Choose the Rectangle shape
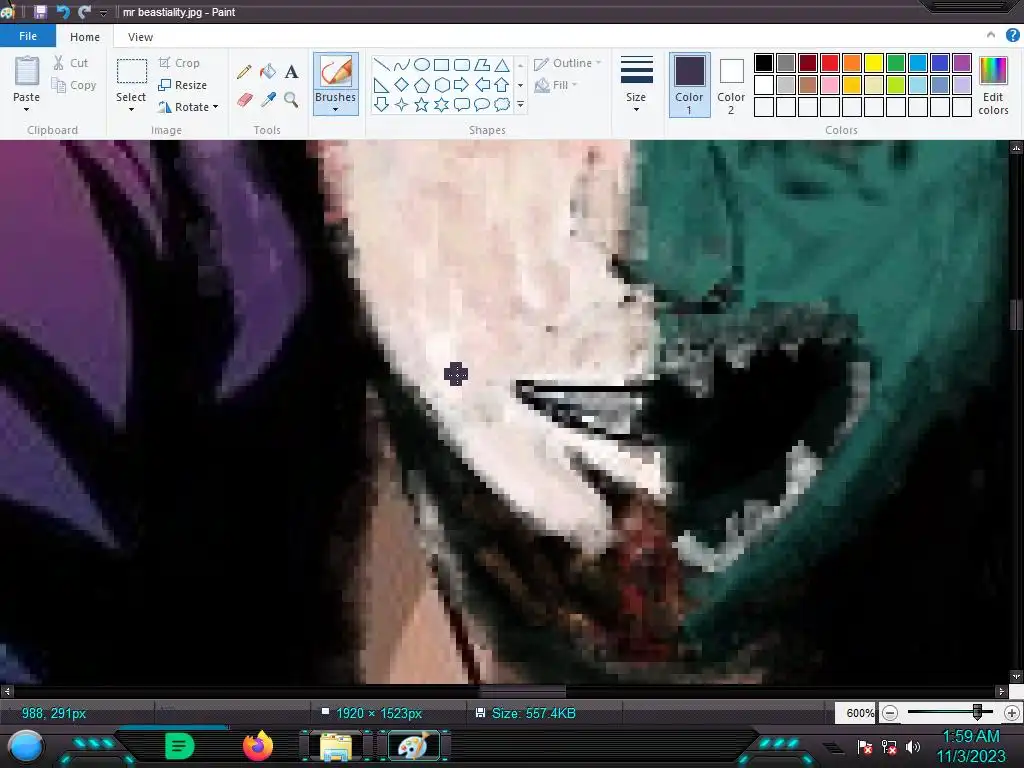 [x=441, y=65]
